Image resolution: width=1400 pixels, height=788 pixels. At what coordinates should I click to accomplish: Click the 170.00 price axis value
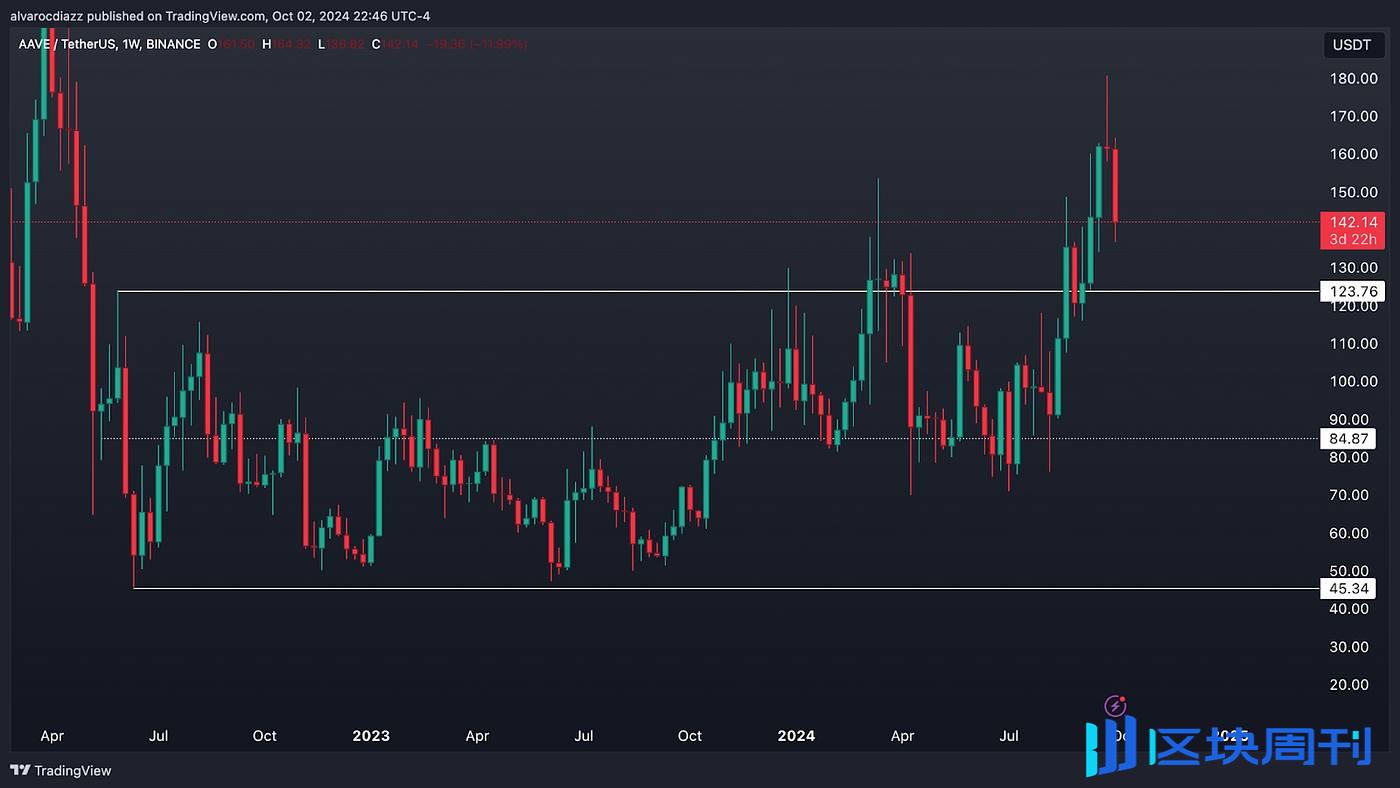[x=1353, y=116]
